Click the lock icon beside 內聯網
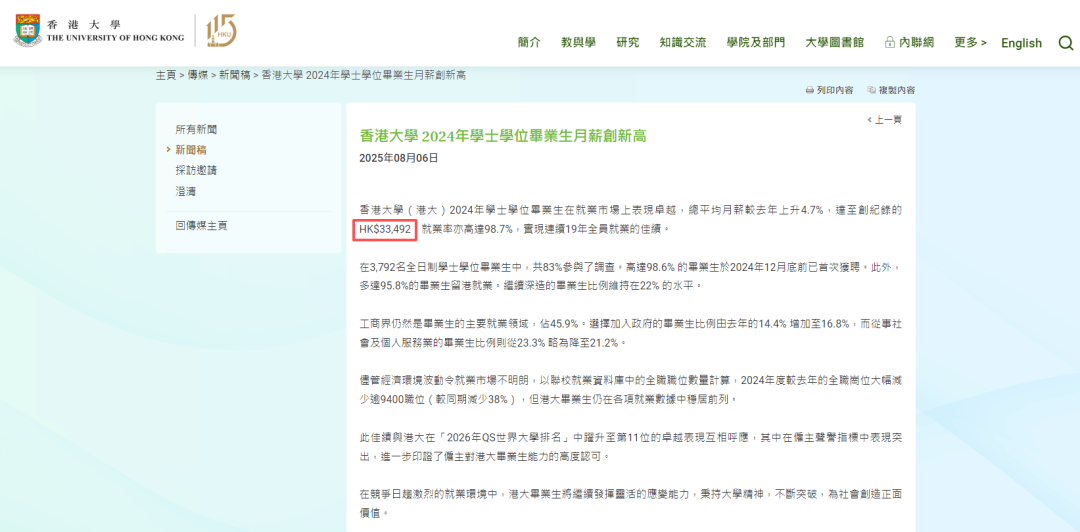The image size is (1080, 532). coord(890,43)
